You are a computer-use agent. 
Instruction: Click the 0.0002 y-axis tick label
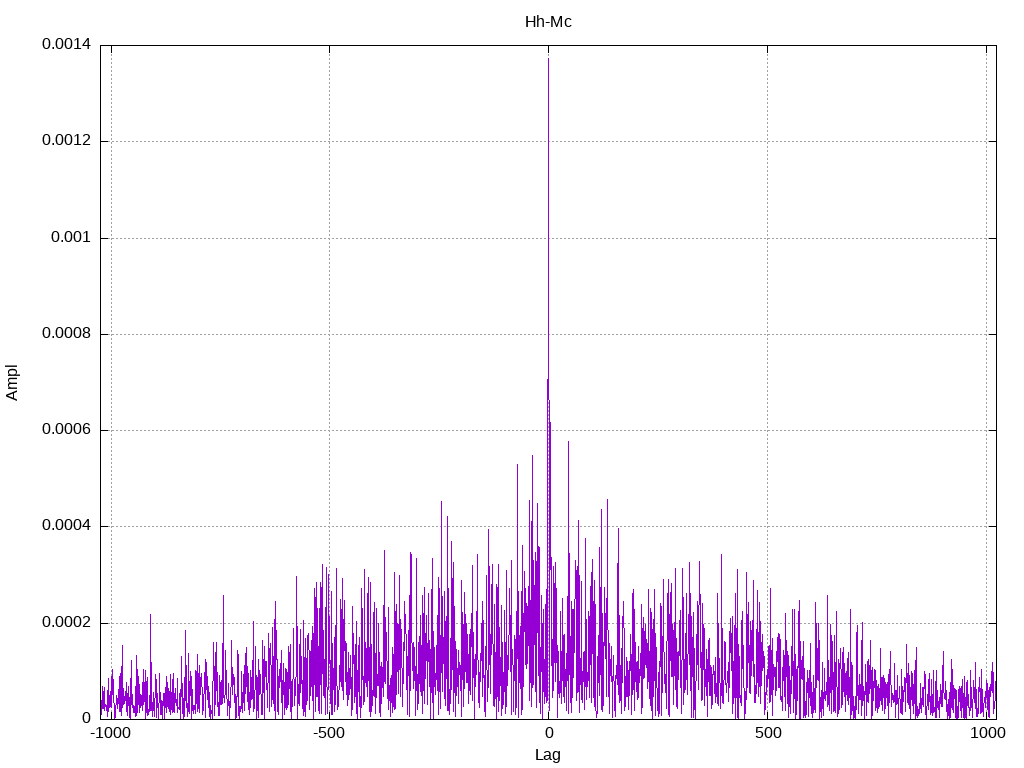click(x=67, y=622)
